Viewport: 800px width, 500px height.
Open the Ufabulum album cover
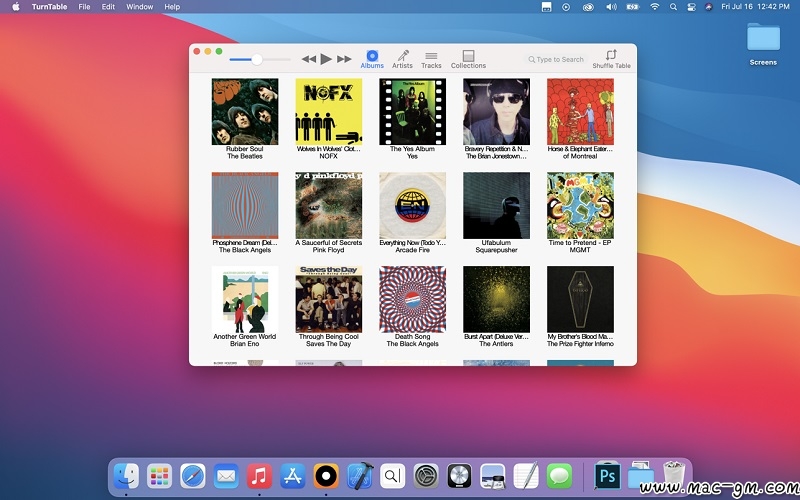[496, 205]
